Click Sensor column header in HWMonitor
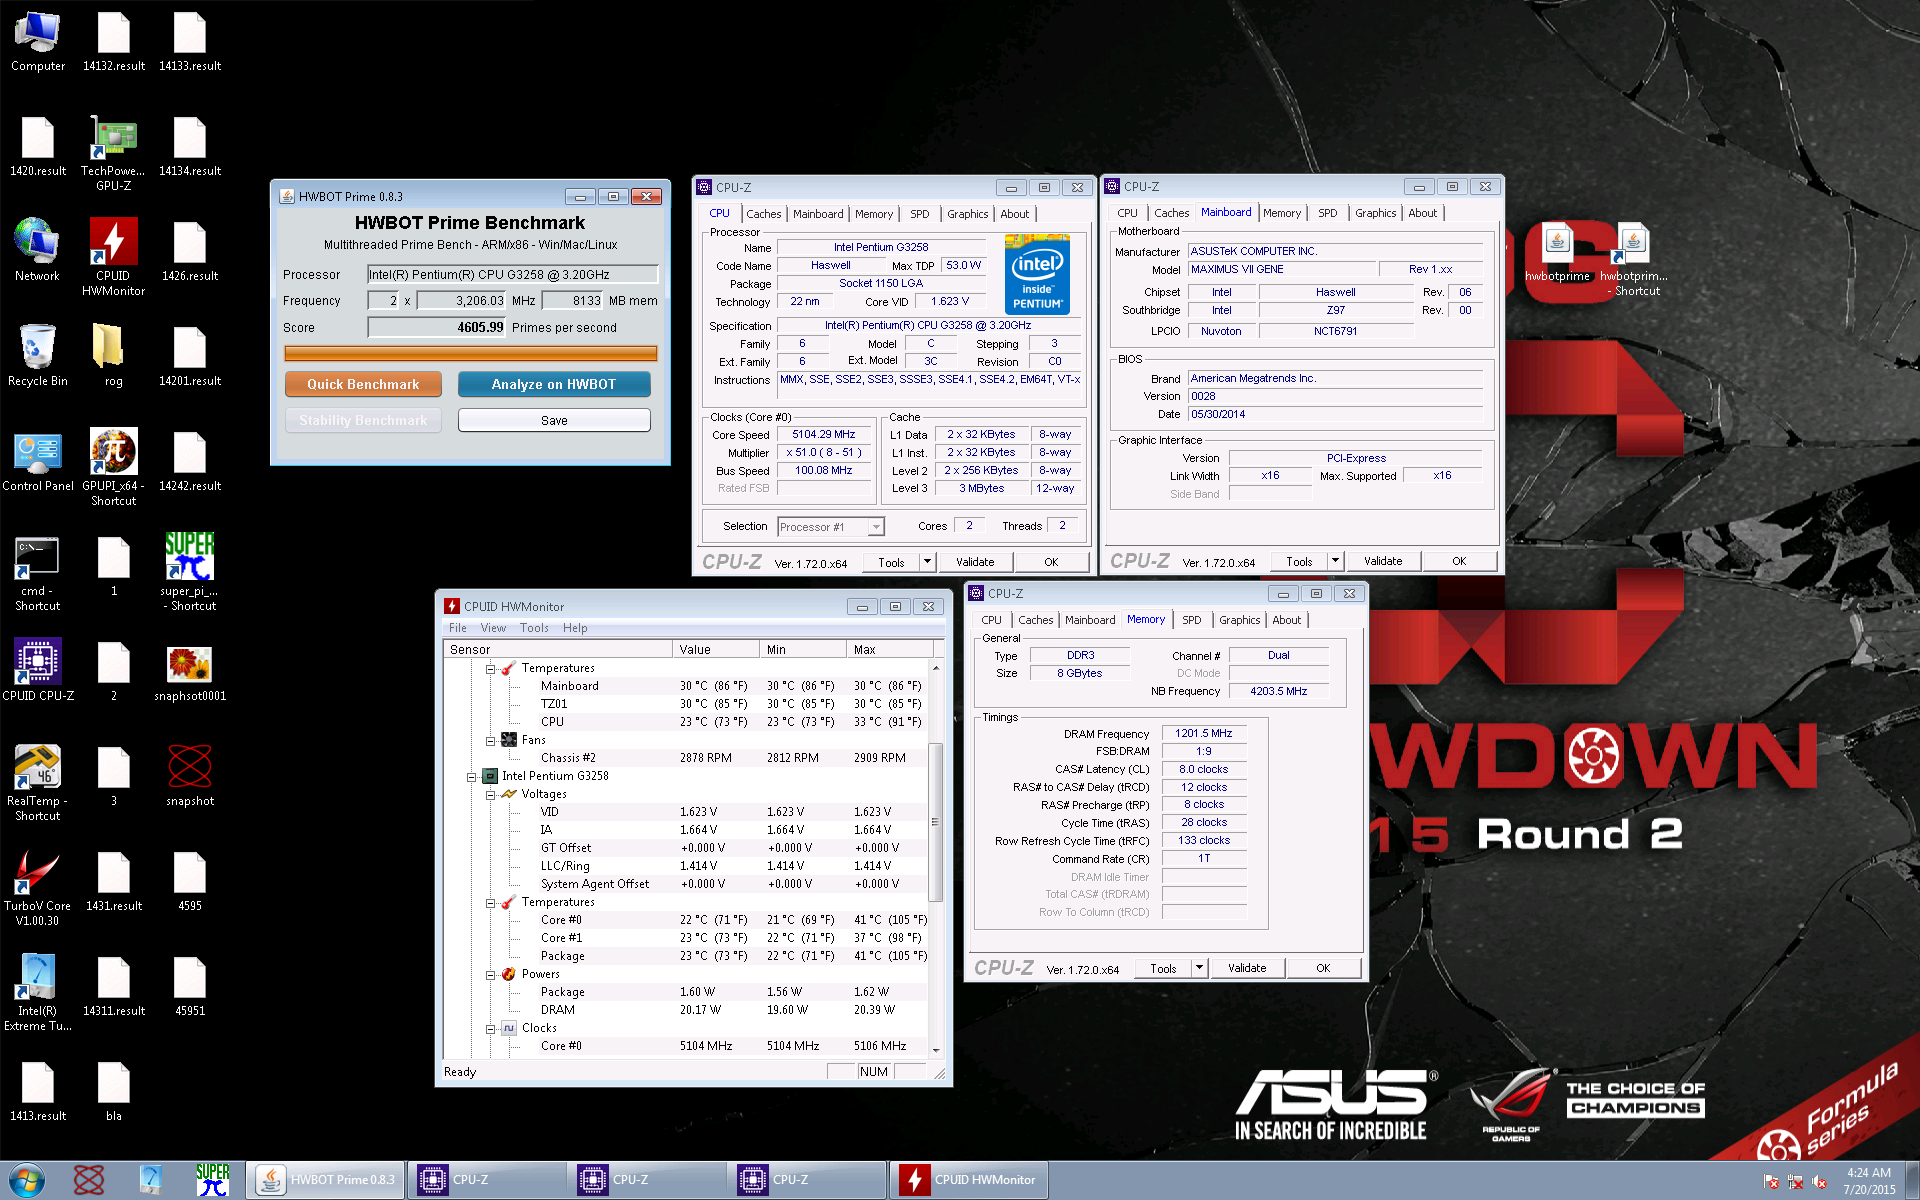Screen dimensions: 1920x1200 (558, 649)
